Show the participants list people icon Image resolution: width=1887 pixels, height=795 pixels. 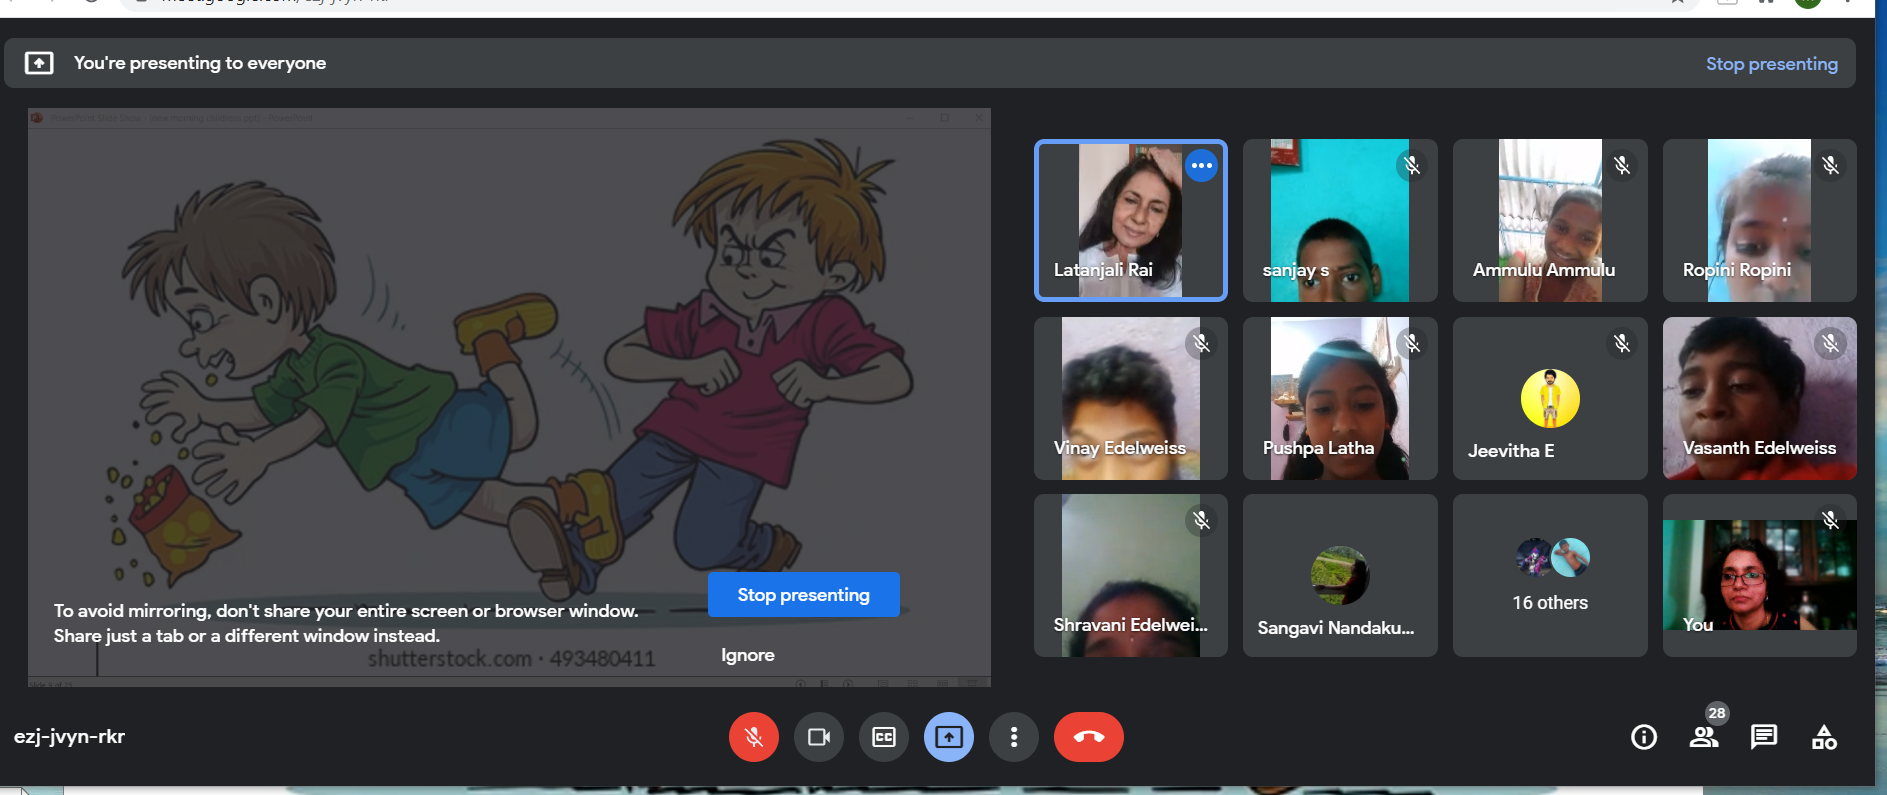click(x=1703, y=738)
